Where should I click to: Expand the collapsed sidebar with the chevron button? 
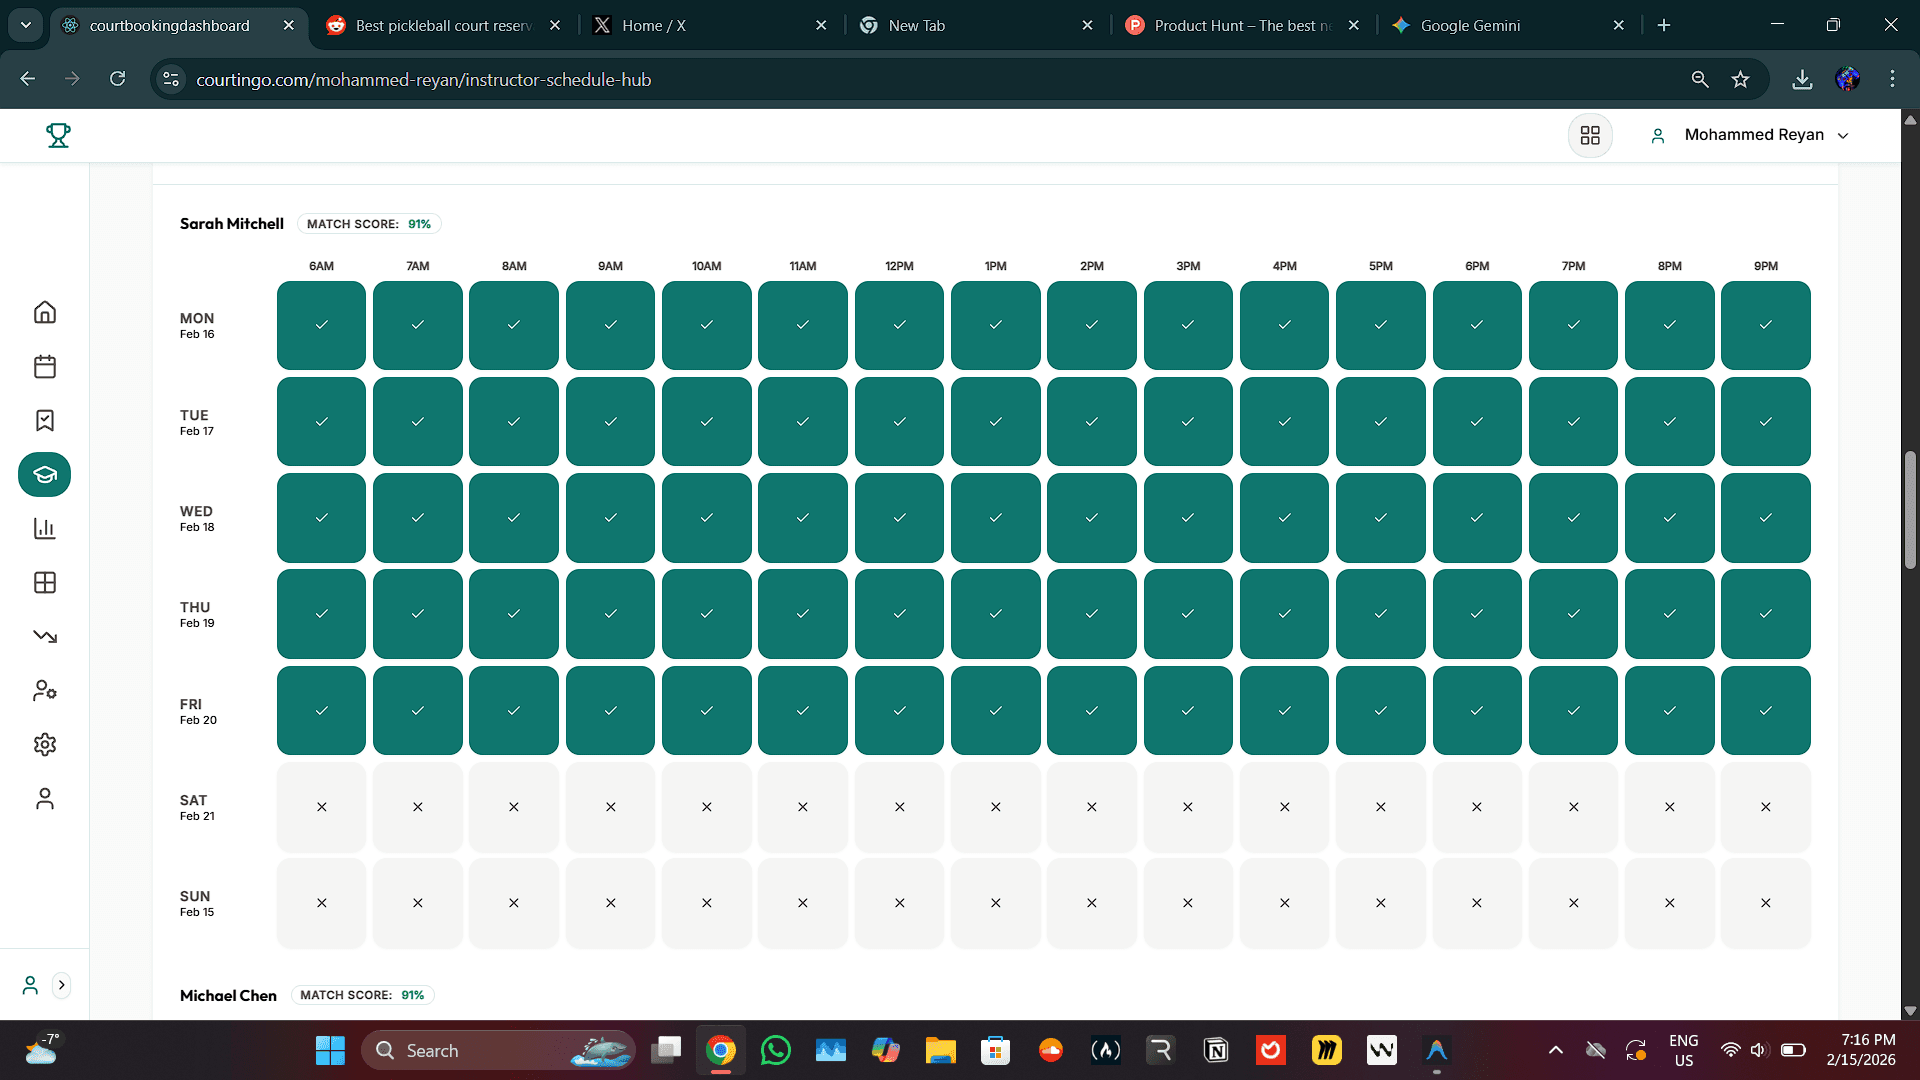tap(62, 985)
